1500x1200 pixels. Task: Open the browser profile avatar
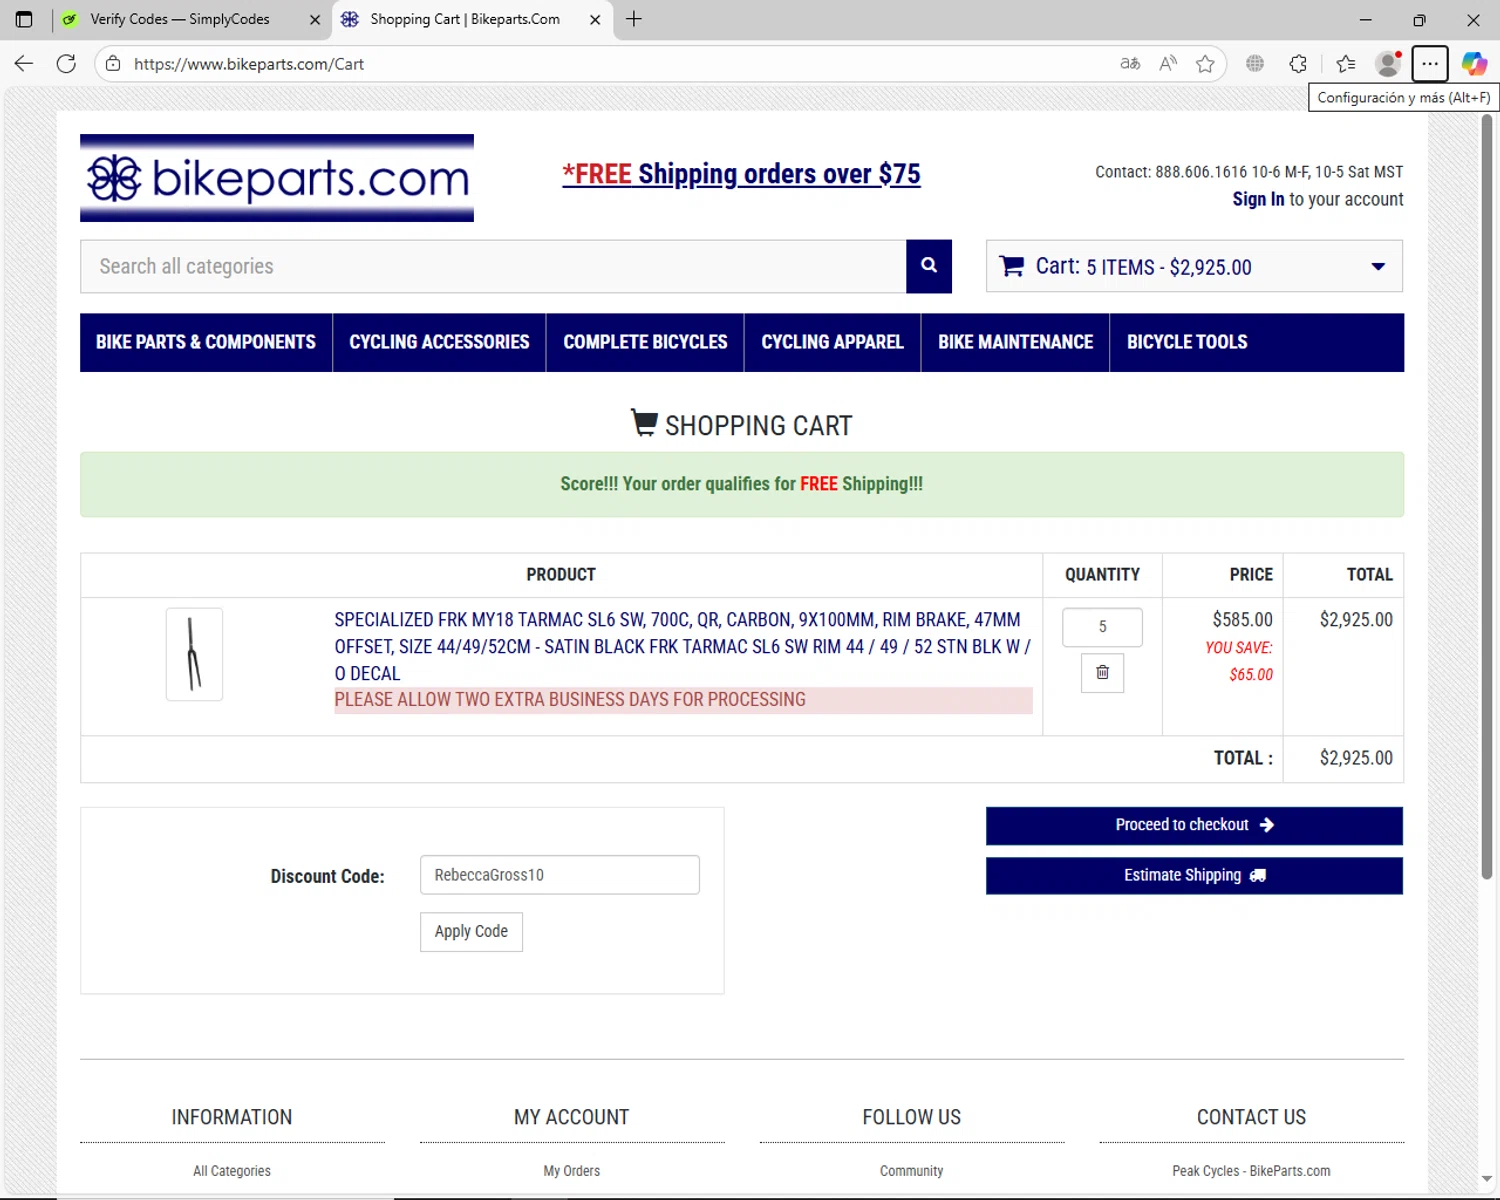click(1388, 64)
